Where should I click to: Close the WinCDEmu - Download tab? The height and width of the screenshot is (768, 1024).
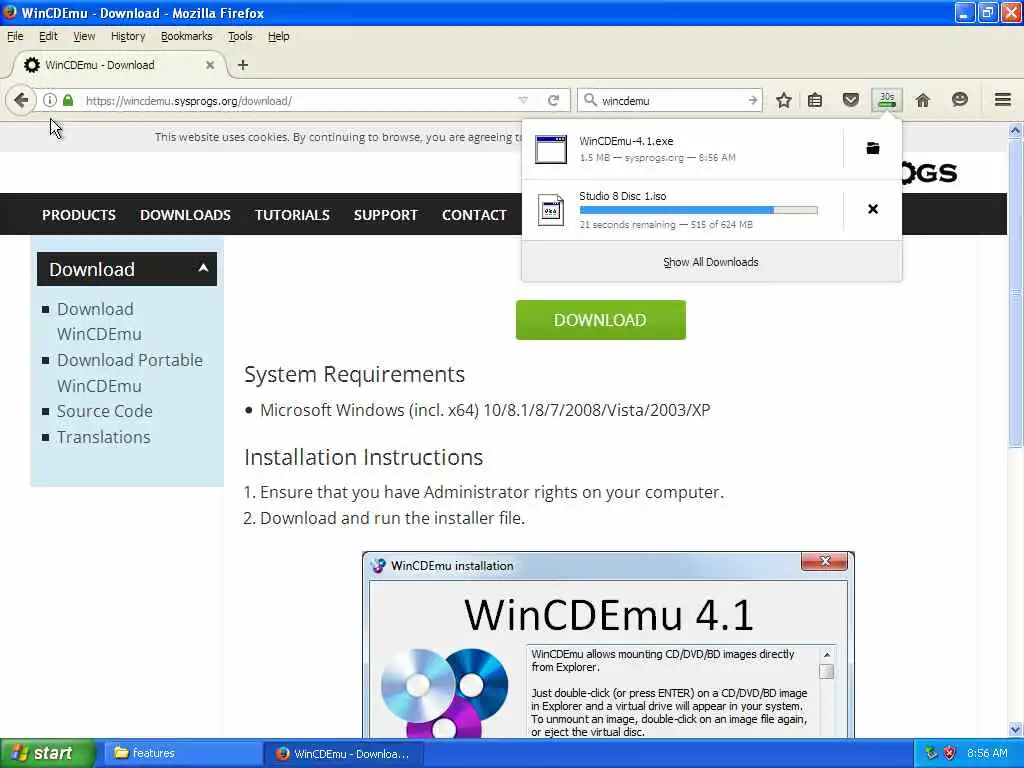[x=210, y=65]
